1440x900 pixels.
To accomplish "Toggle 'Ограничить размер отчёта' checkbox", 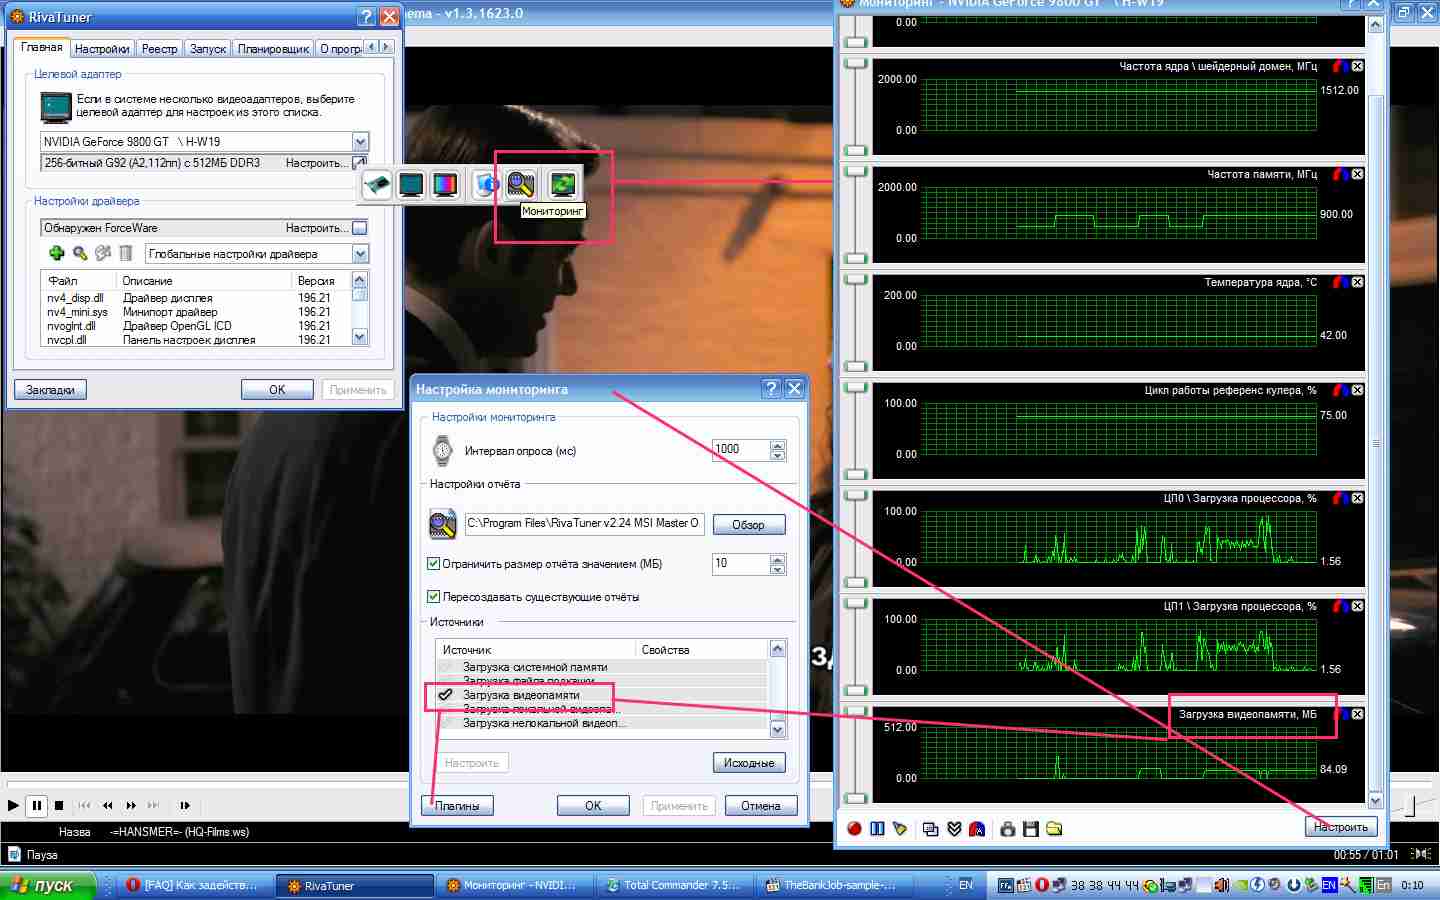I will tap(434, 564).
